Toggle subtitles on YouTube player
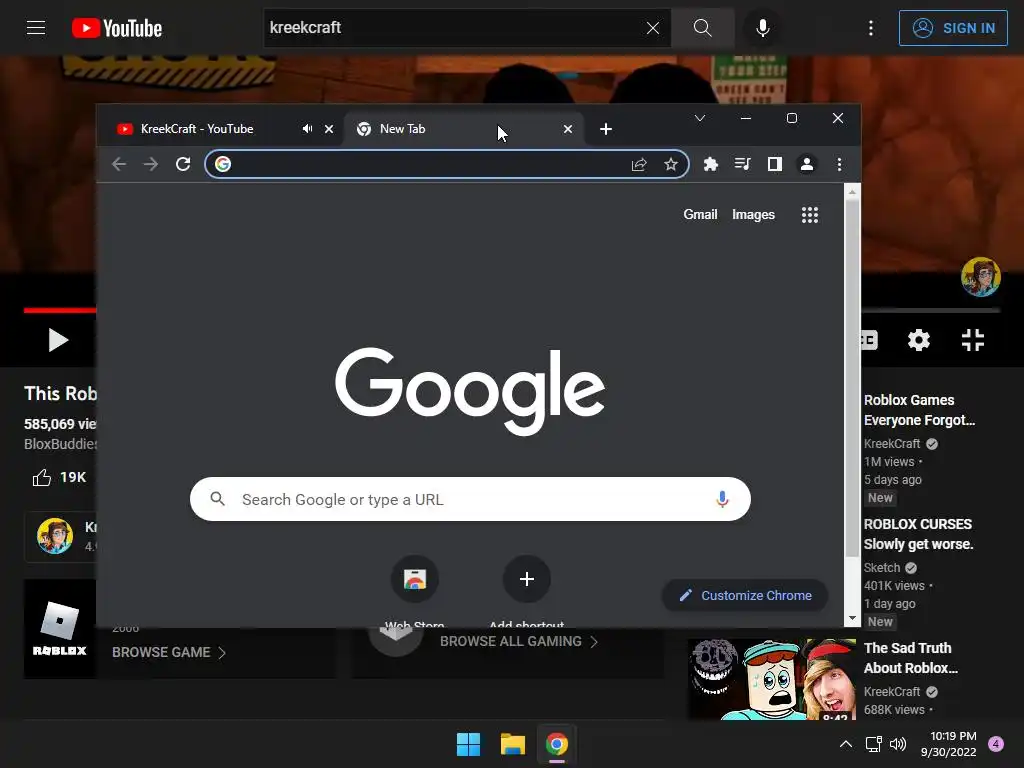1024x768 pixels. (x=869, y=340)
